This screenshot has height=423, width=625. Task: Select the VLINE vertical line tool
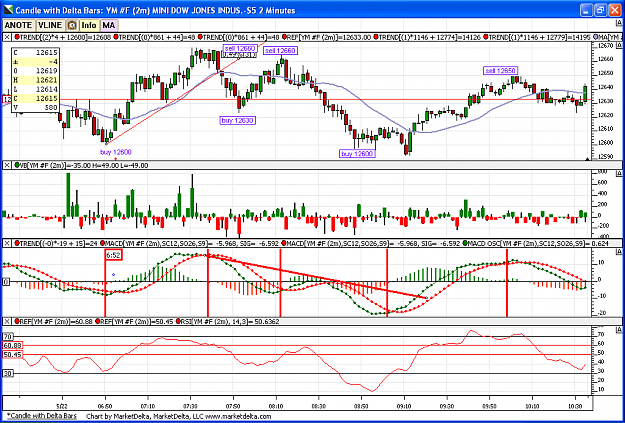(50, 25)
